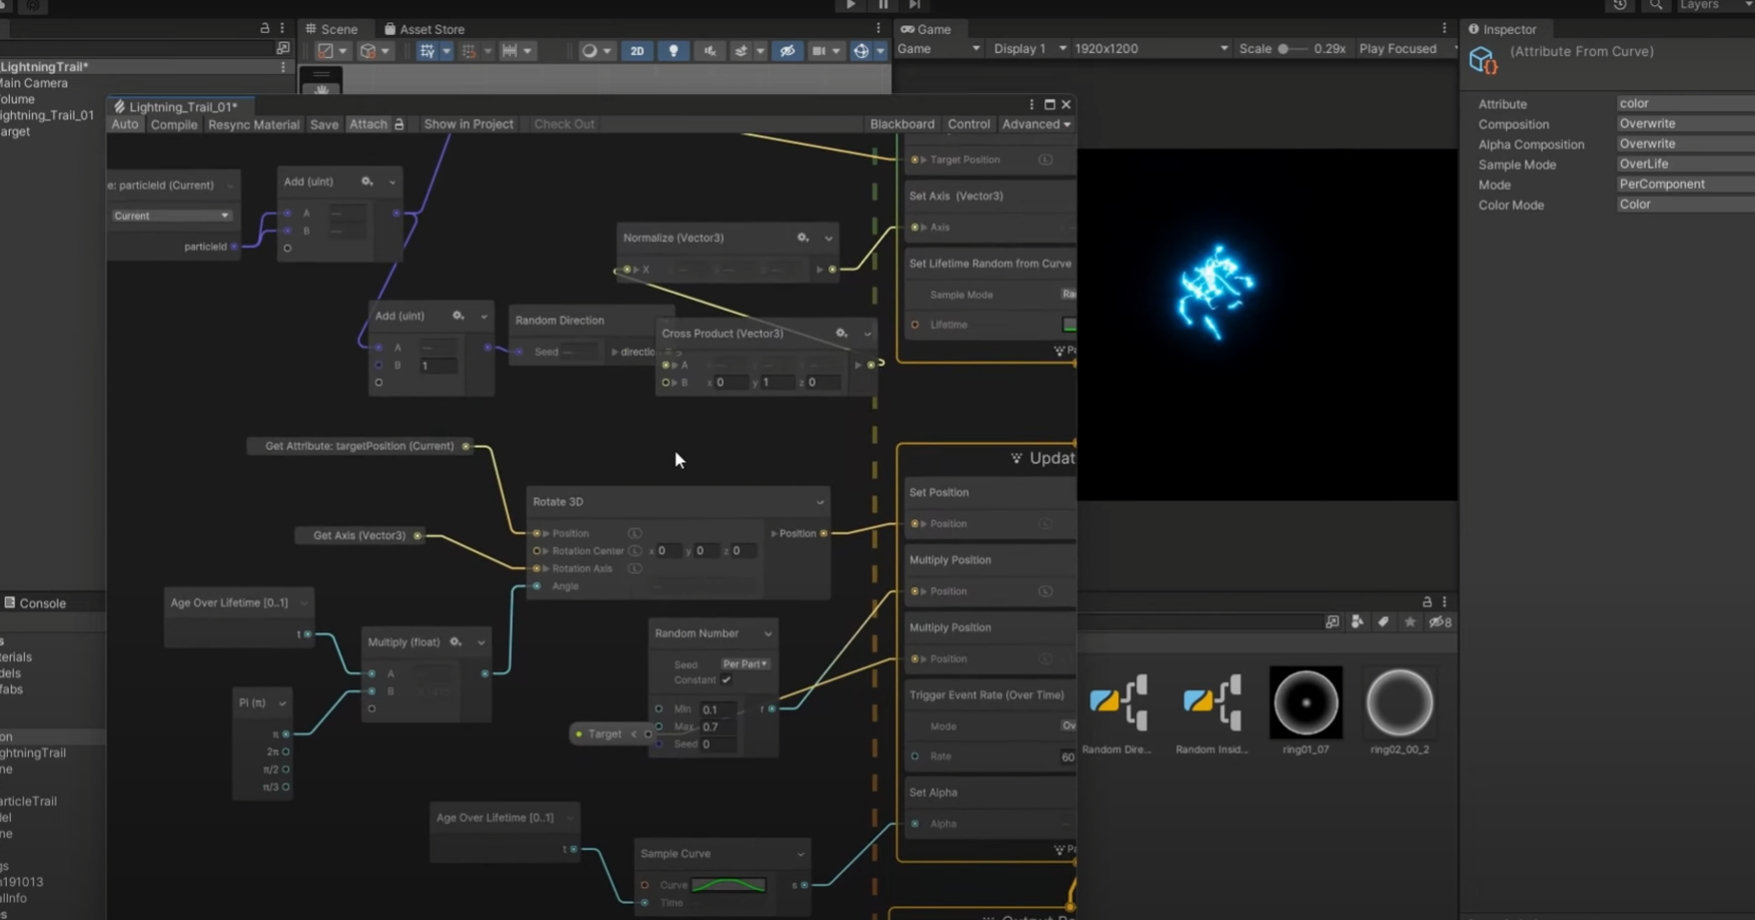Uncheck the Constant checkbox in Random Number node
This screenshot has height=920, width=1755.
click(726, 680)
